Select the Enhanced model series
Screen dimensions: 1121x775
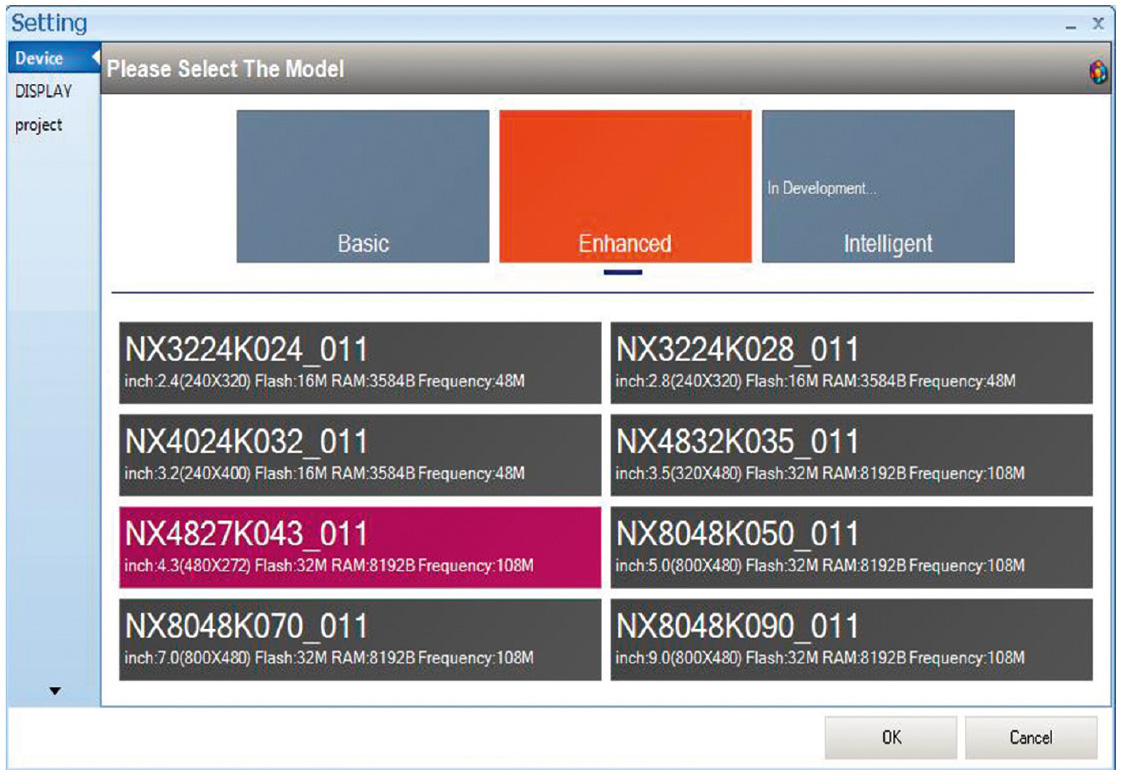coord(625,186)
